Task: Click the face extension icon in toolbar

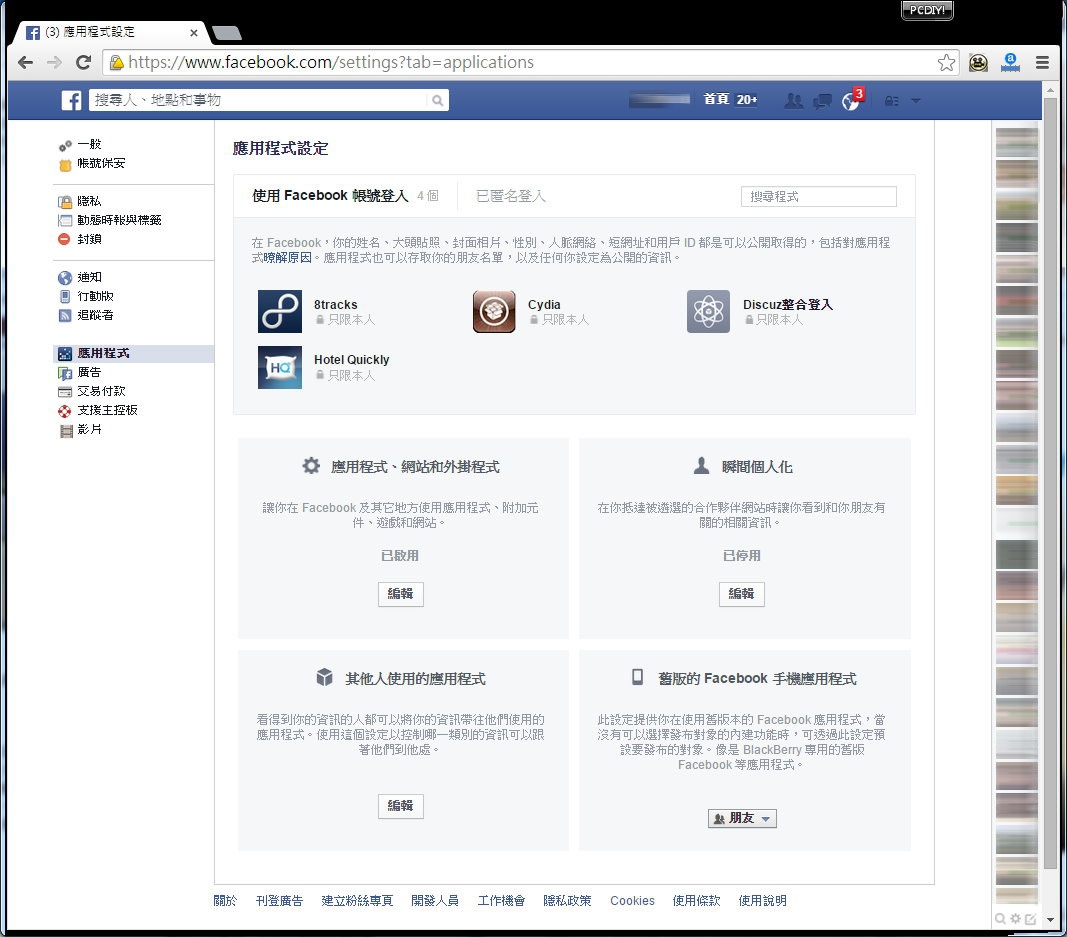Action: click(979, 63)
